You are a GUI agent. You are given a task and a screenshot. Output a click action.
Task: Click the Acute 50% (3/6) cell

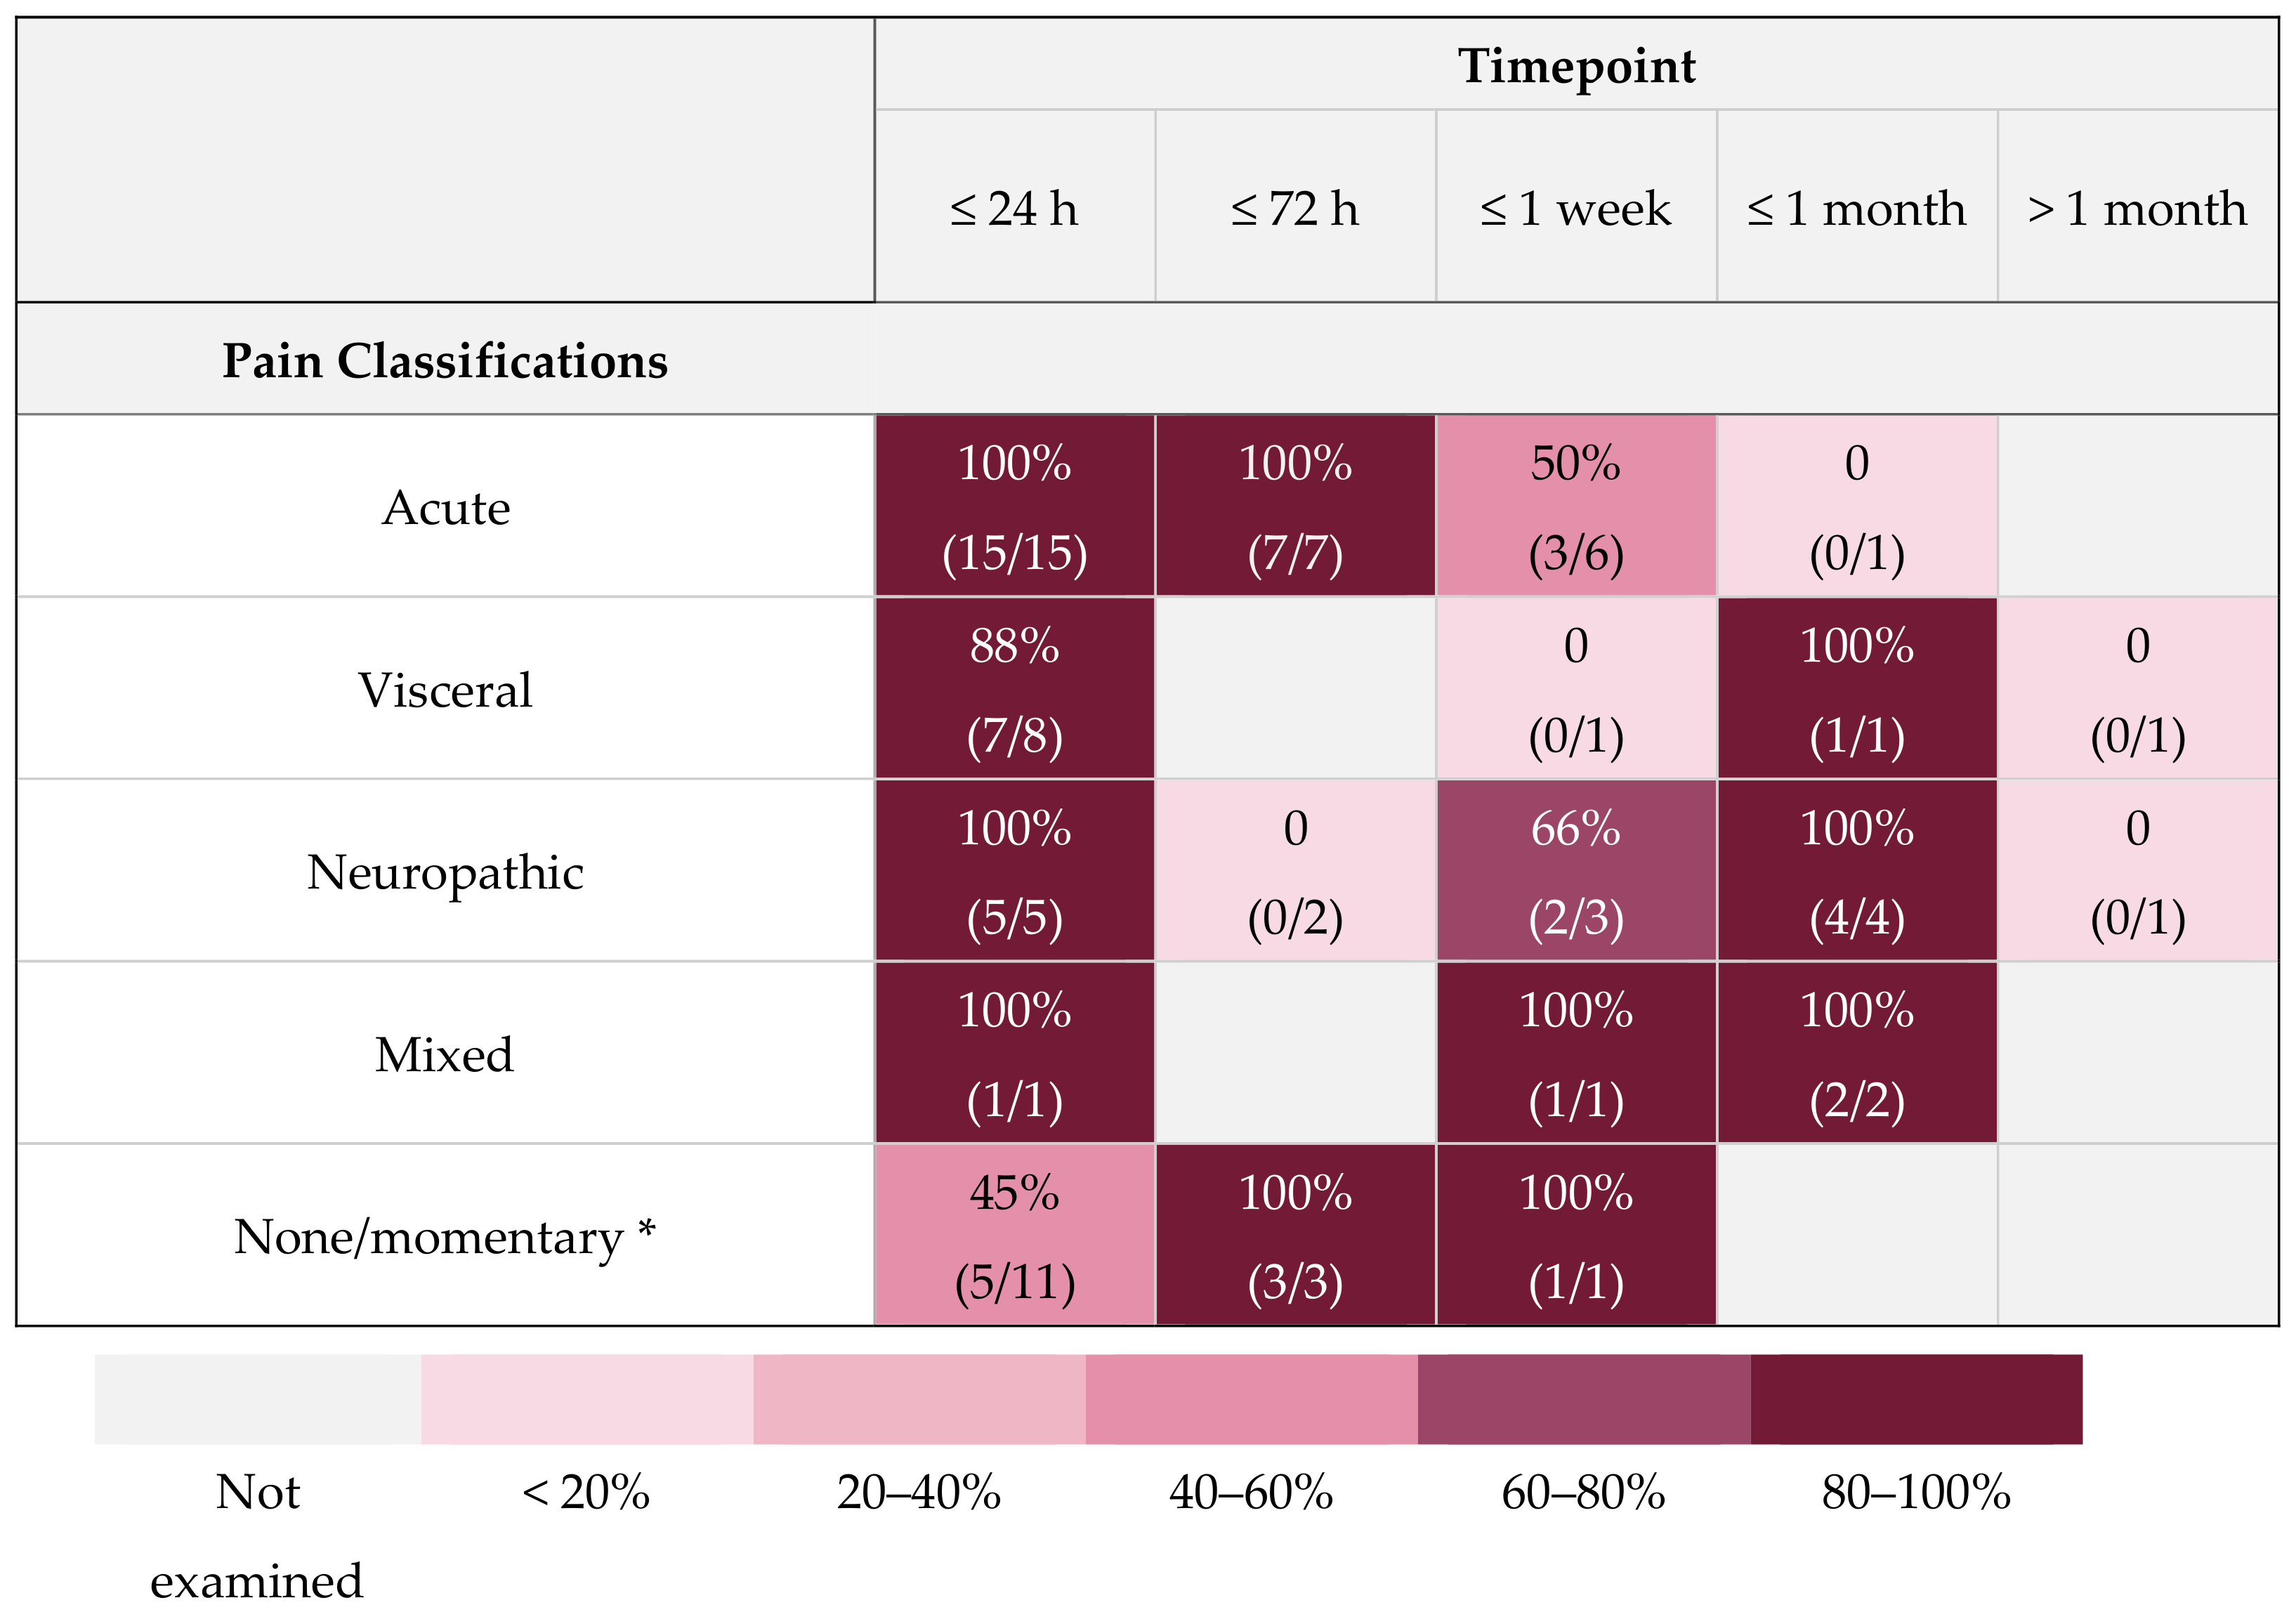coord(1576,507)
